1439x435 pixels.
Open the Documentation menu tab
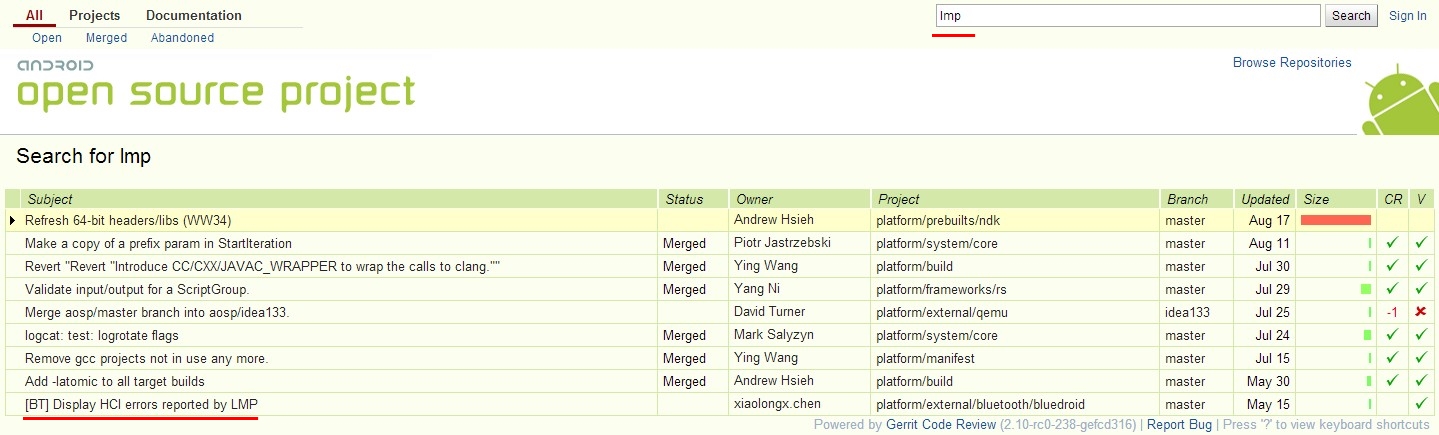point(194,15)
